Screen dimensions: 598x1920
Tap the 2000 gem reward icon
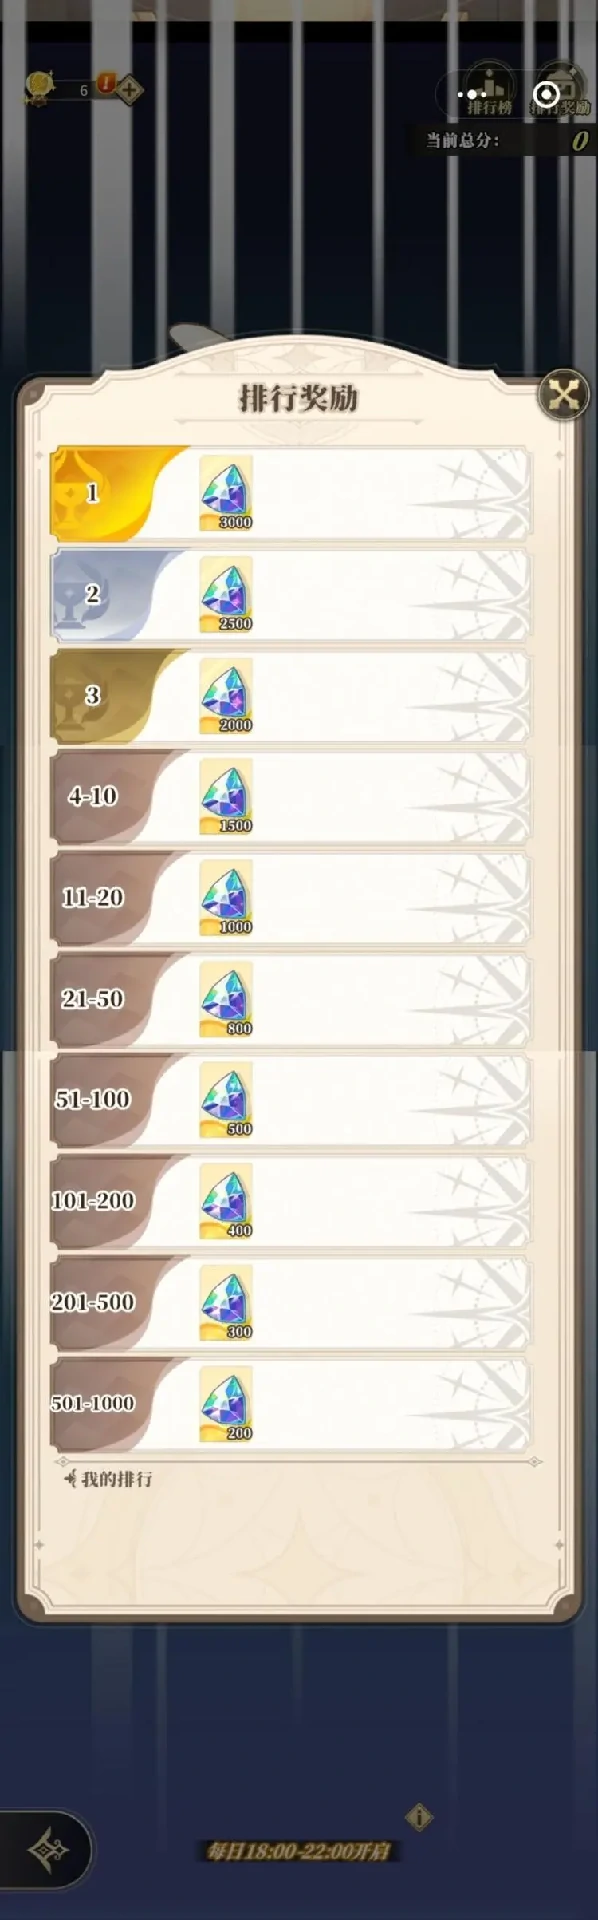pyautogui.click(x=226, y=695)
